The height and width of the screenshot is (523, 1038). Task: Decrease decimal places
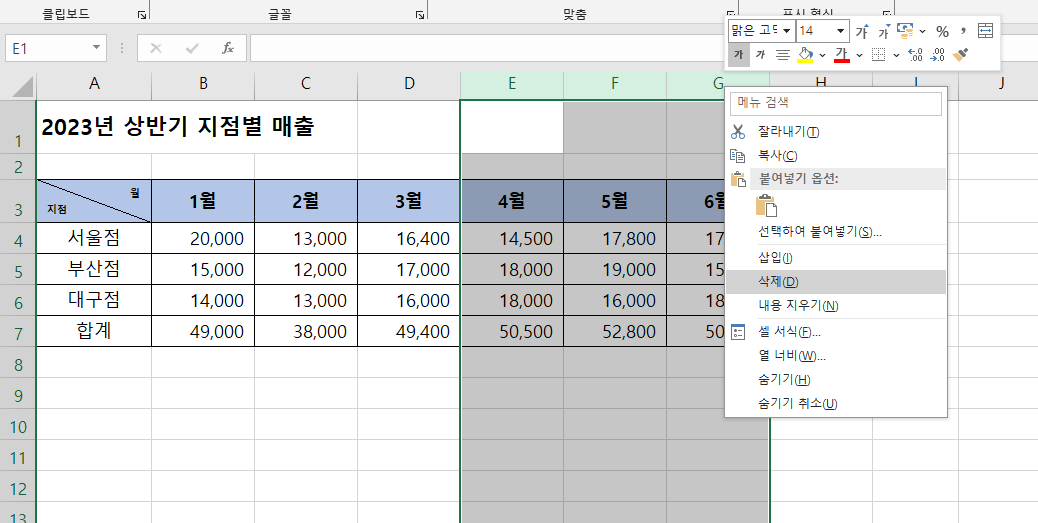[x=937, y=55]
